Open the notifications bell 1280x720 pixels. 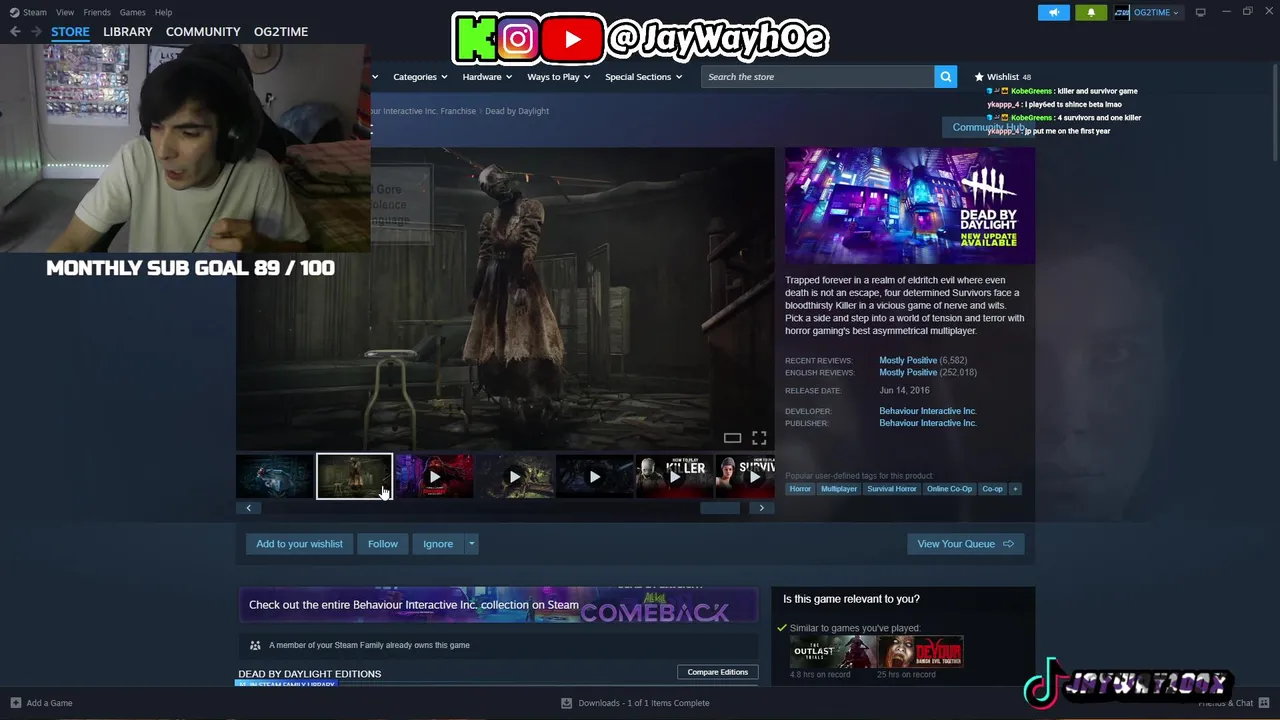[x=1091, y=12]
